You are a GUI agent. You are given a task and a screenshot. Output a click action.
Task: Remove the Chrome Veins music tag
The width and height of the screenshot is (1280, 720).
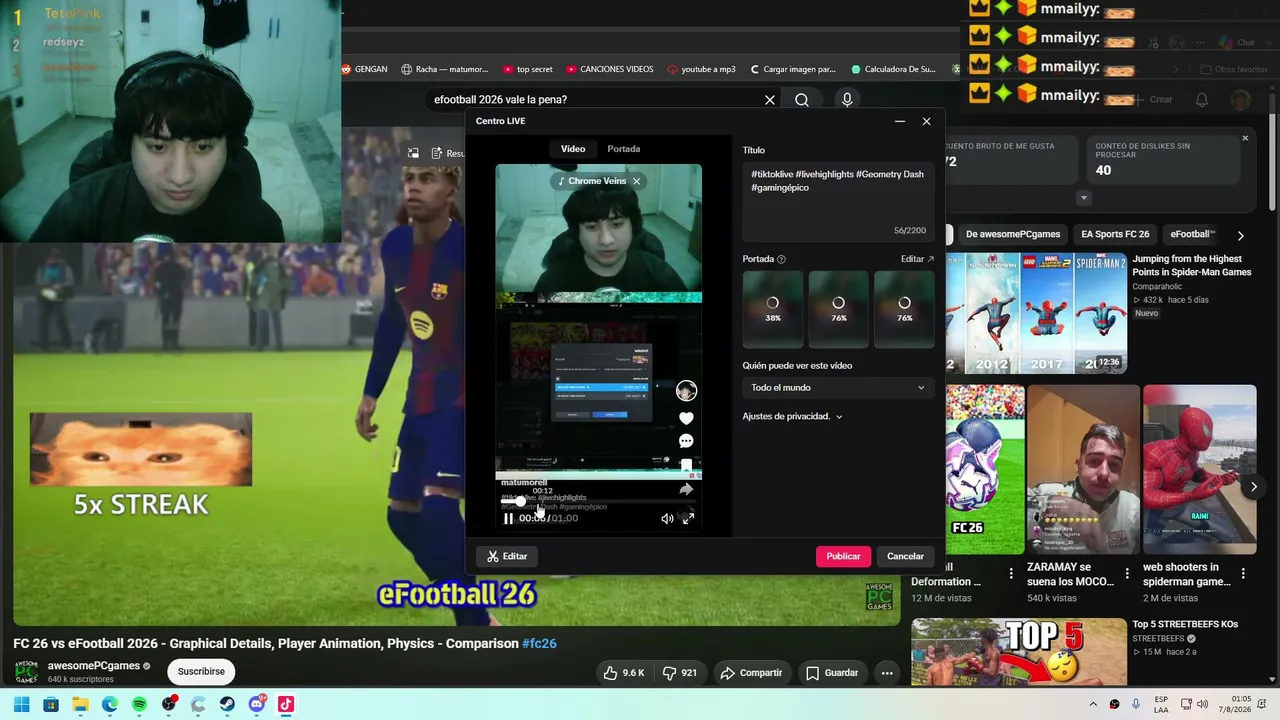[636, 181]
